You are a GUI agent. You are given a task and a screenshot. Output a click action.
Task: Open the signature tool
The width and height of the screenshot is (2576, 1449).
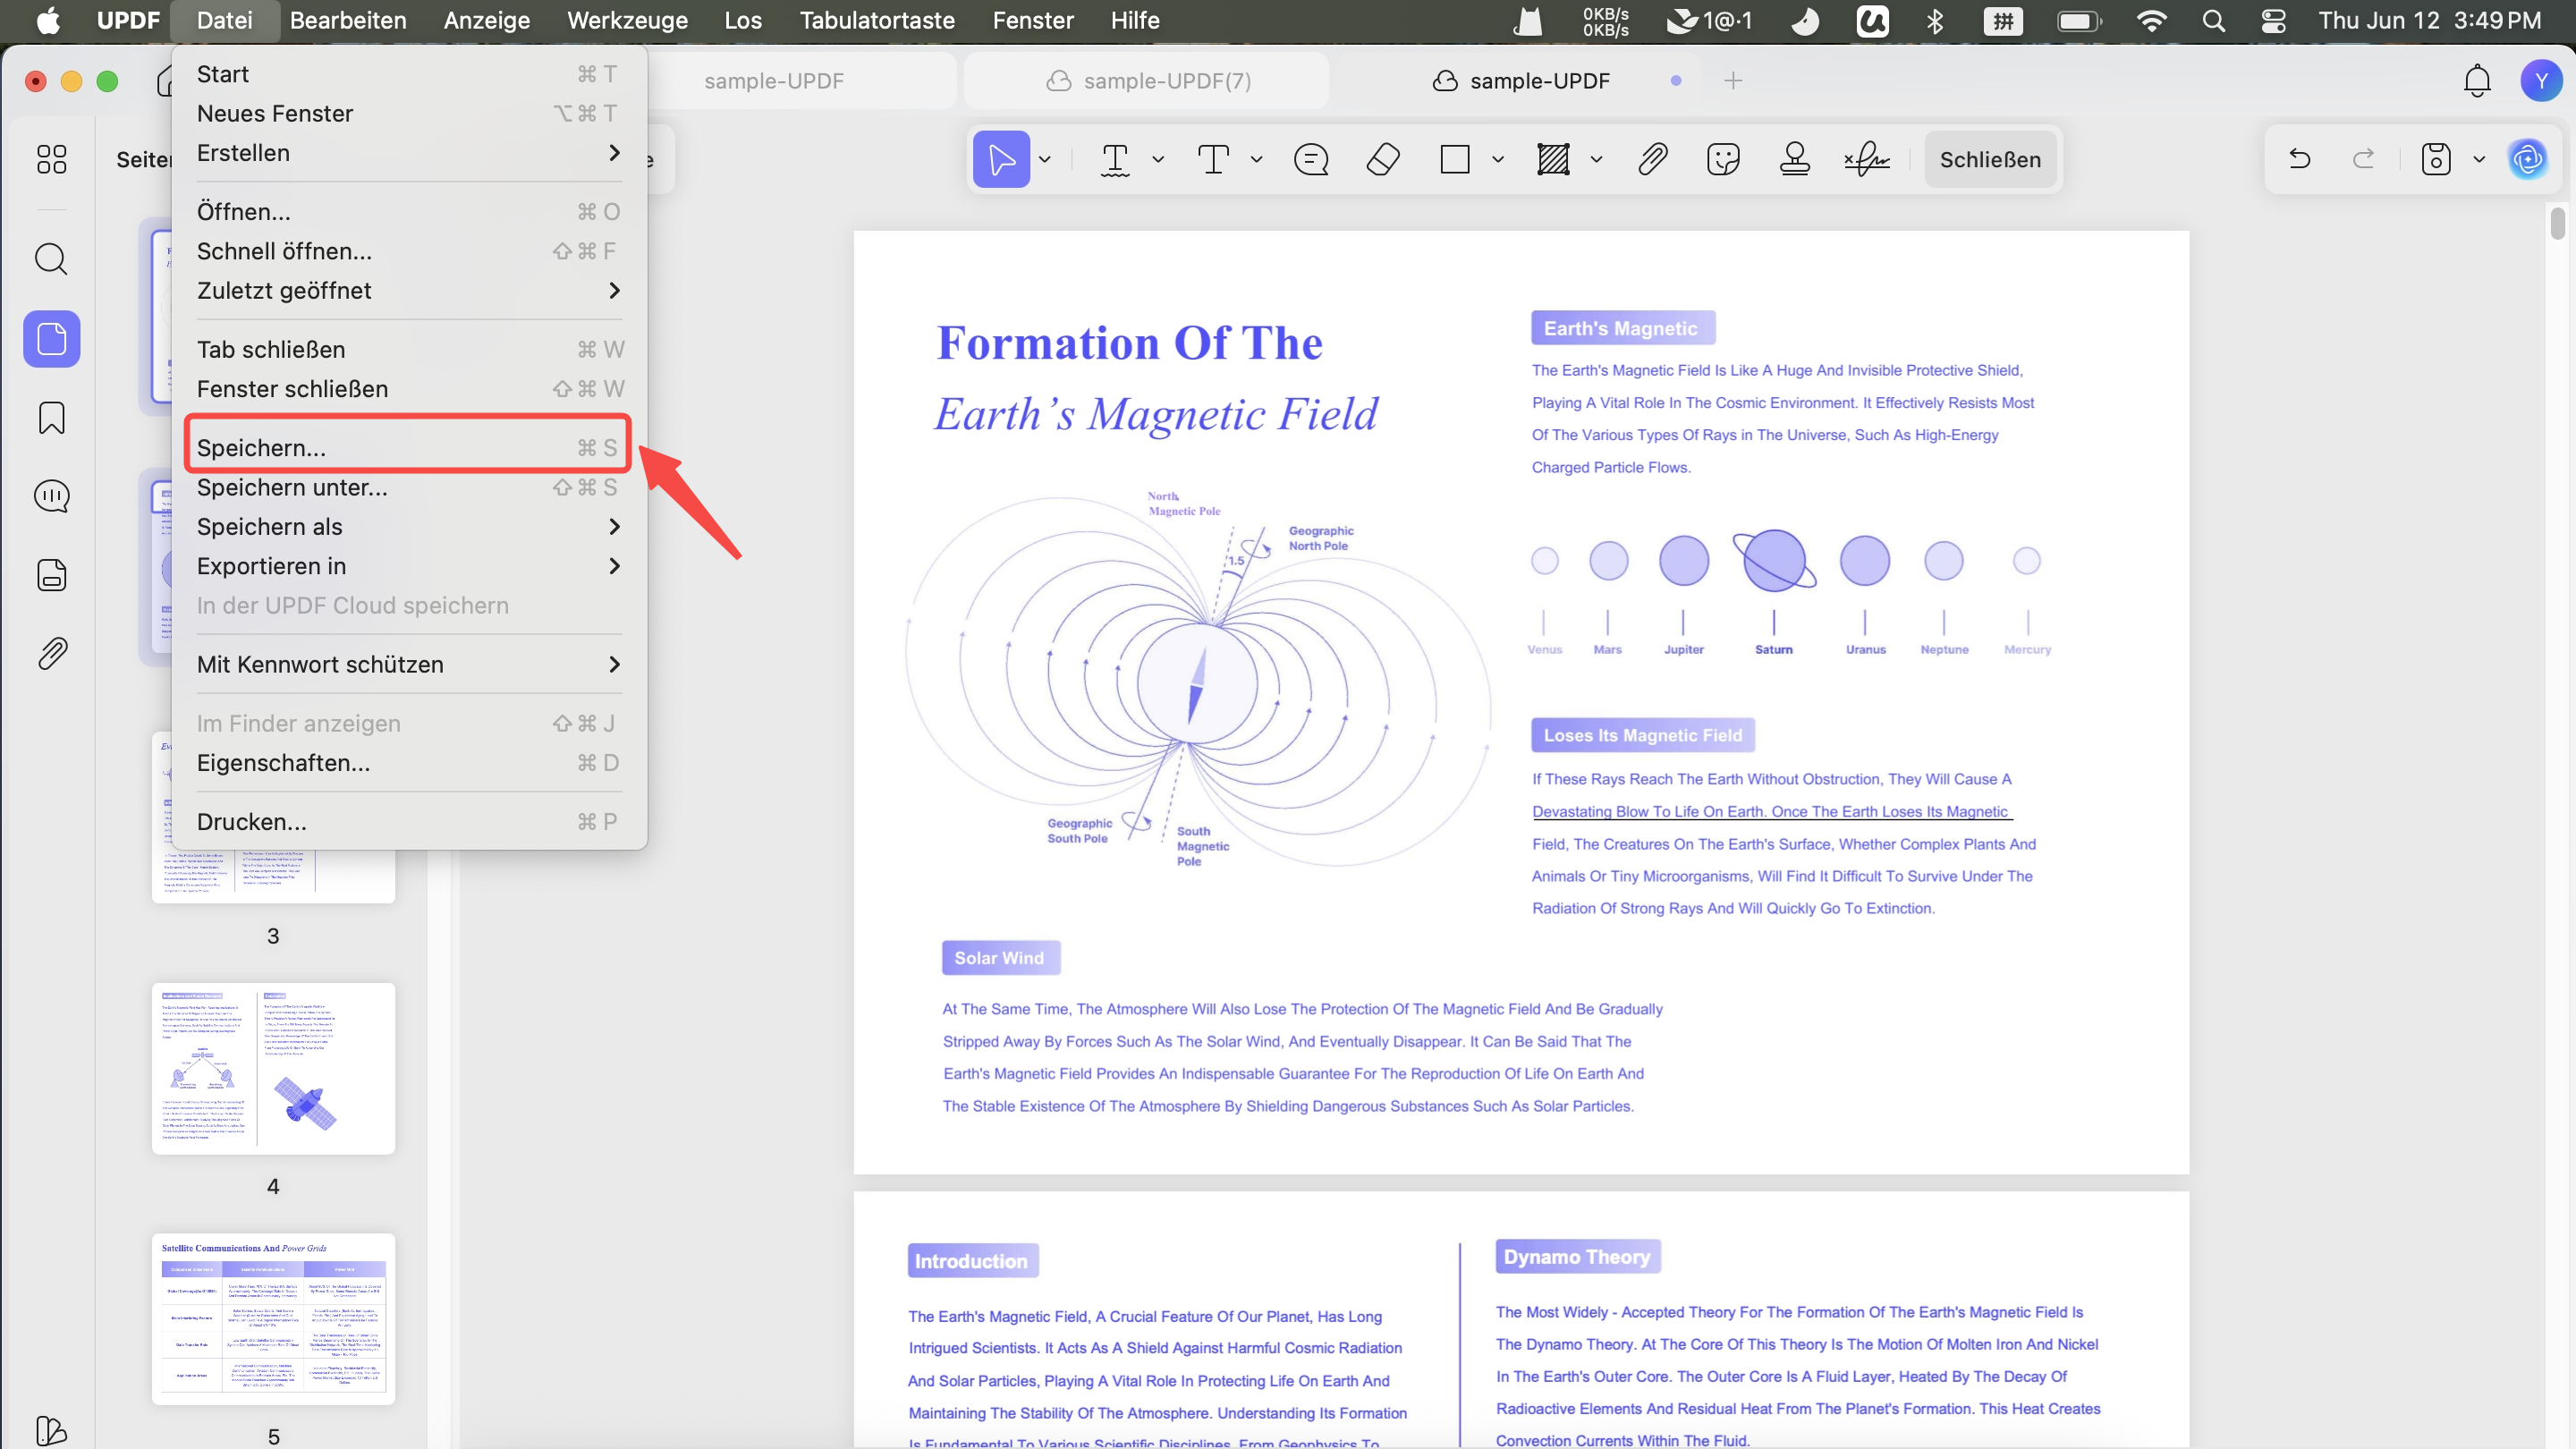pos(1866,159)
